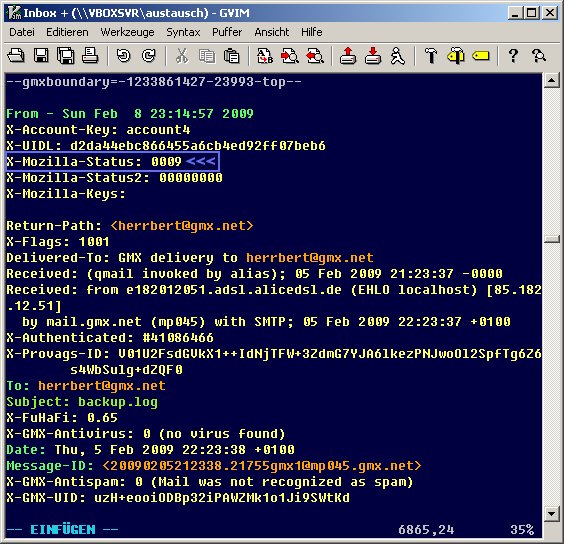Open find and replace toolbar icon
The height and width of the screenshot is (544, 564).
click(265, 56)
